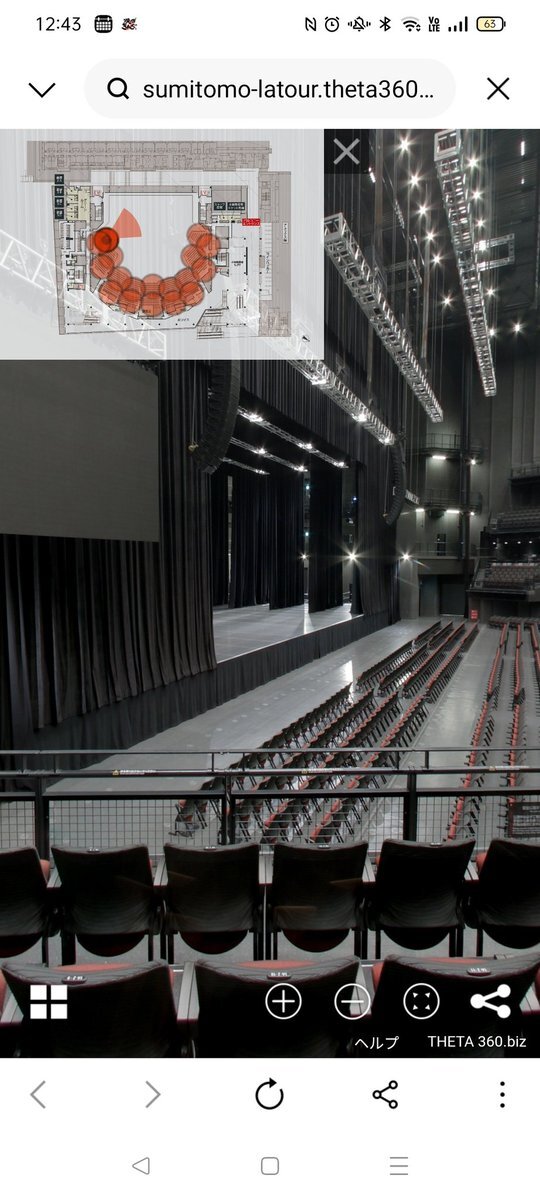Open the thumbnail grid view icon
This screenshot has height=1199, width=540.
49,1001
